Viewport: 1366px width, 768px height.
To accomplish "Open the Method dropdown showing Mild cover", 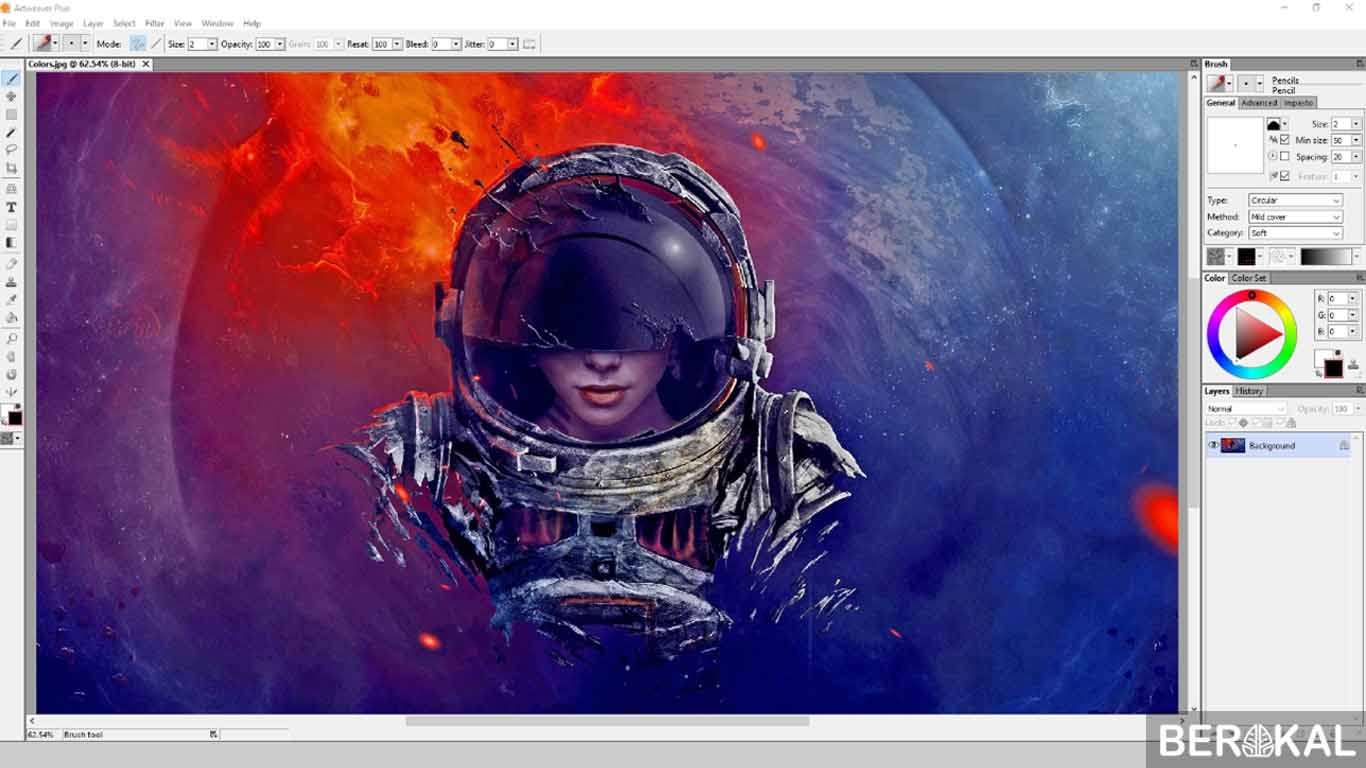I will [1295, 216].
